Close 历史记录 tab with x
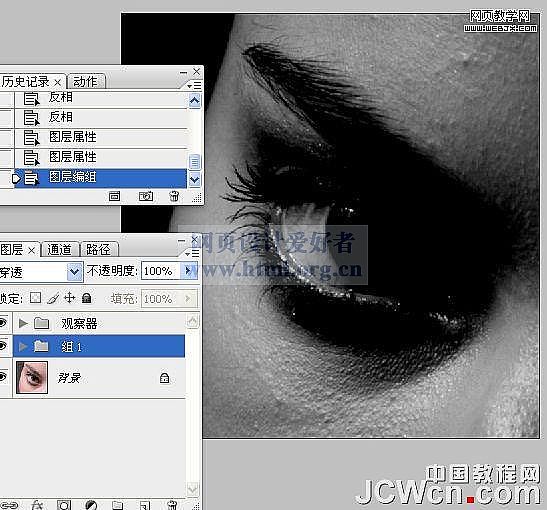Screen dimensions: 547x510 tap(58, 83)
